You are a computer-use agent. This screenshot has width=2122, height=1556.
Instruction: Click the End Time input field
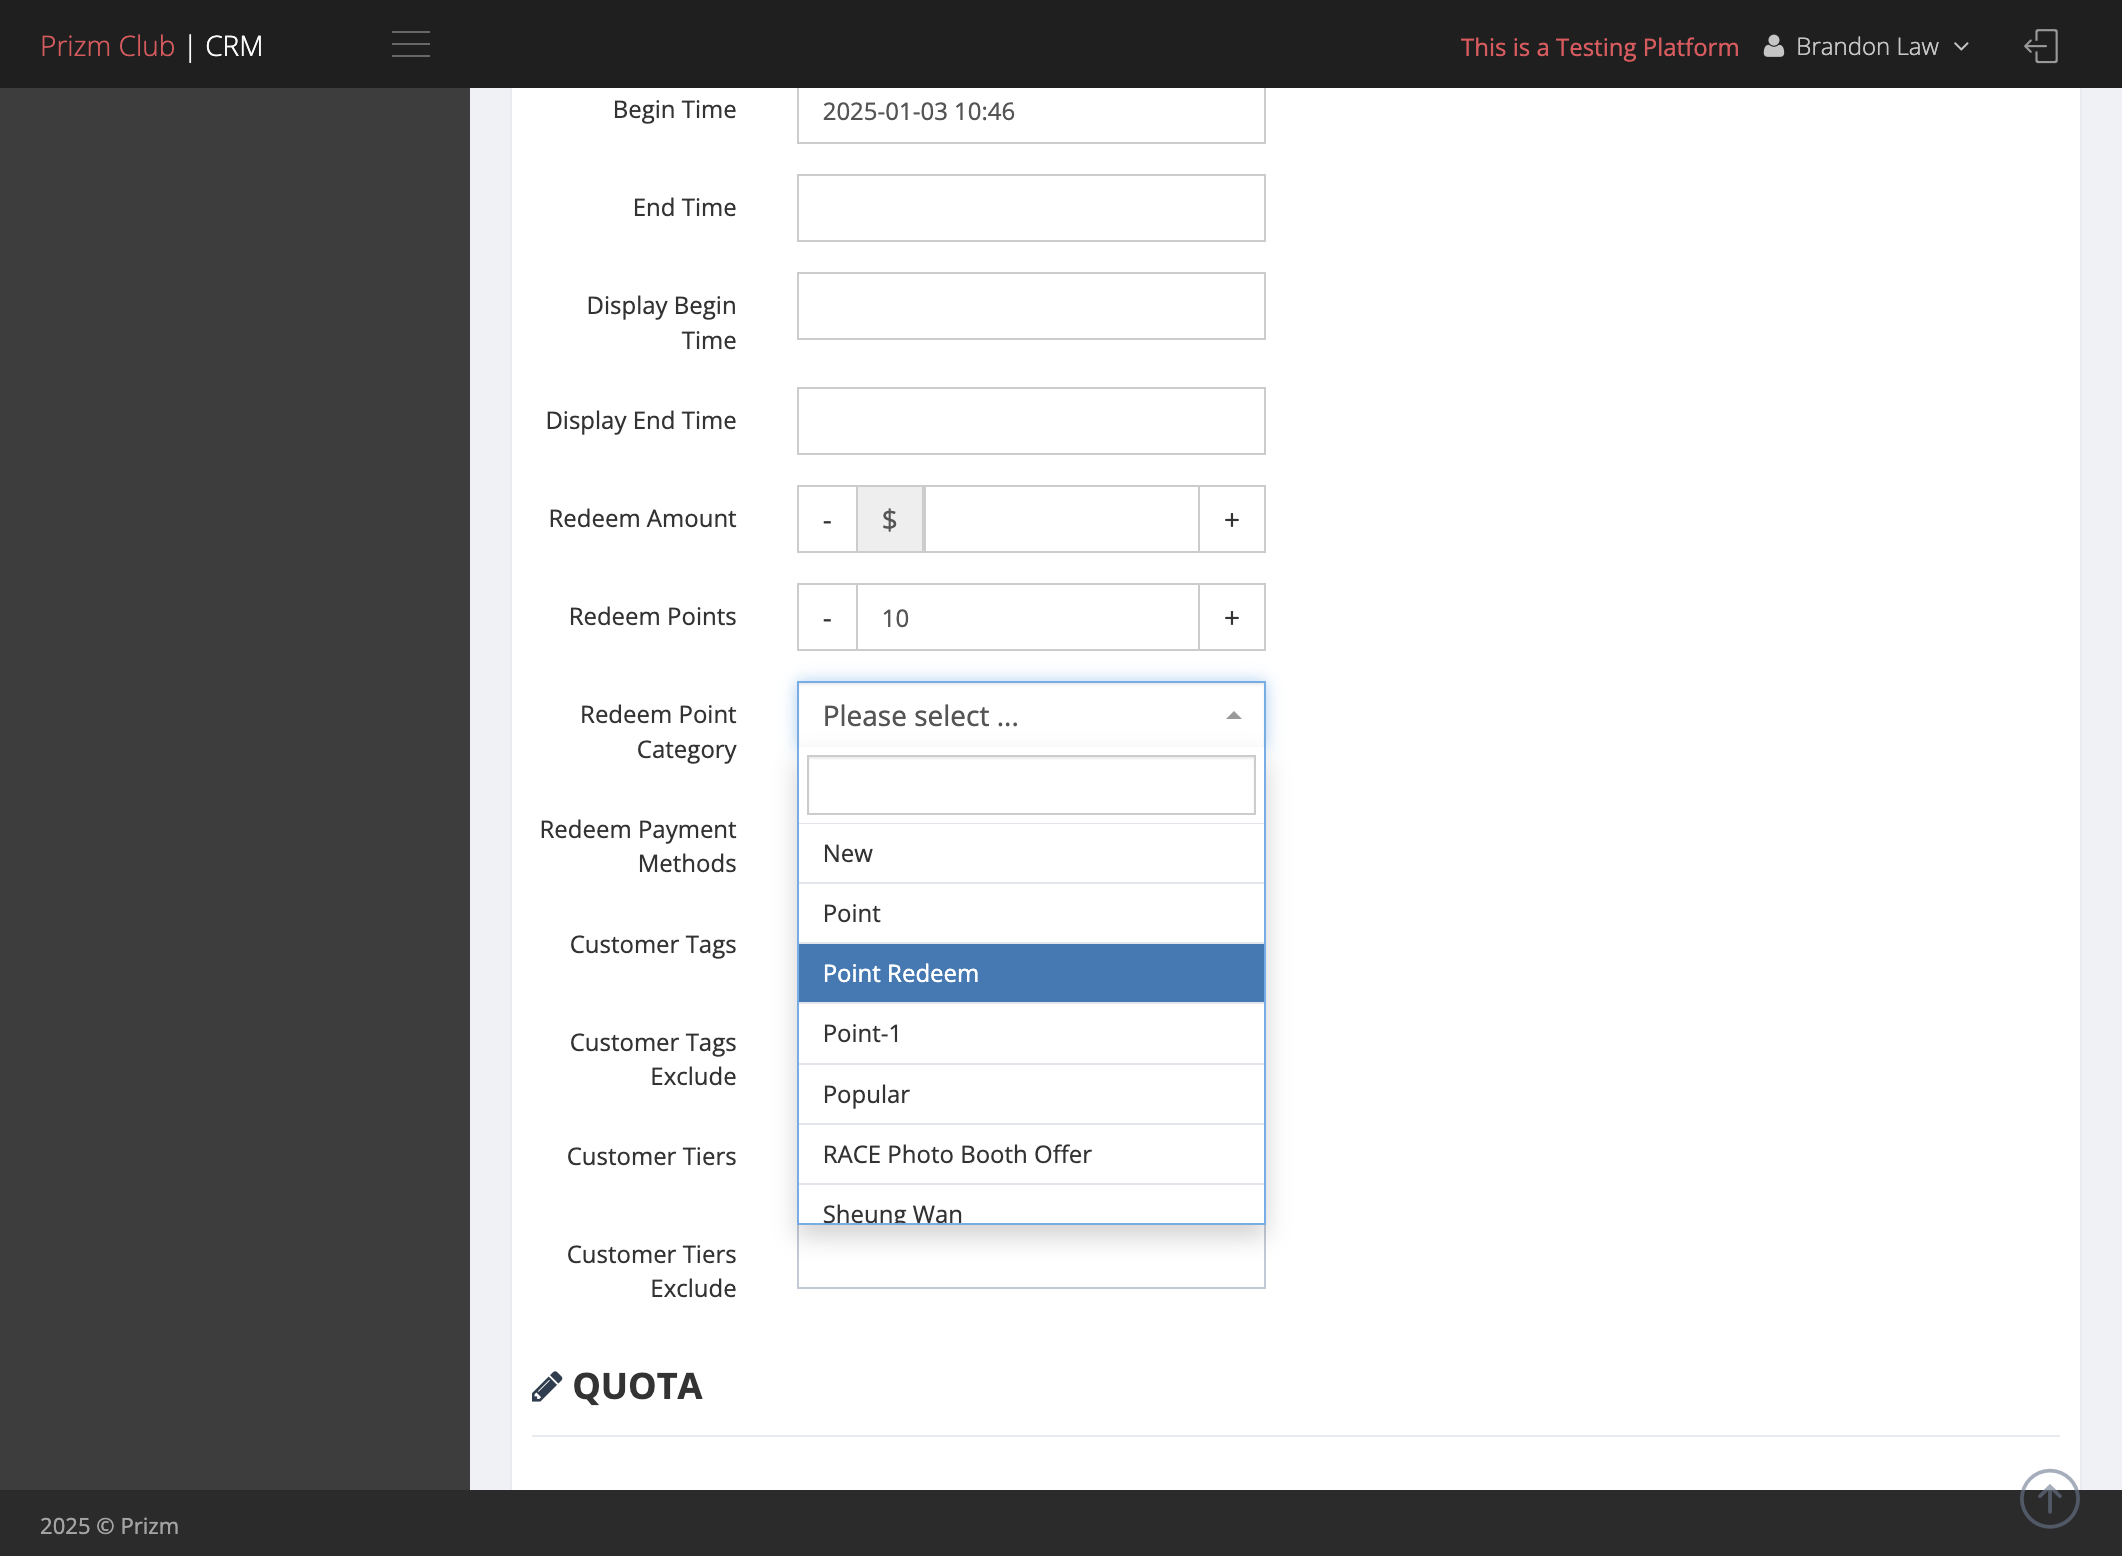[x=1031, y=208]
